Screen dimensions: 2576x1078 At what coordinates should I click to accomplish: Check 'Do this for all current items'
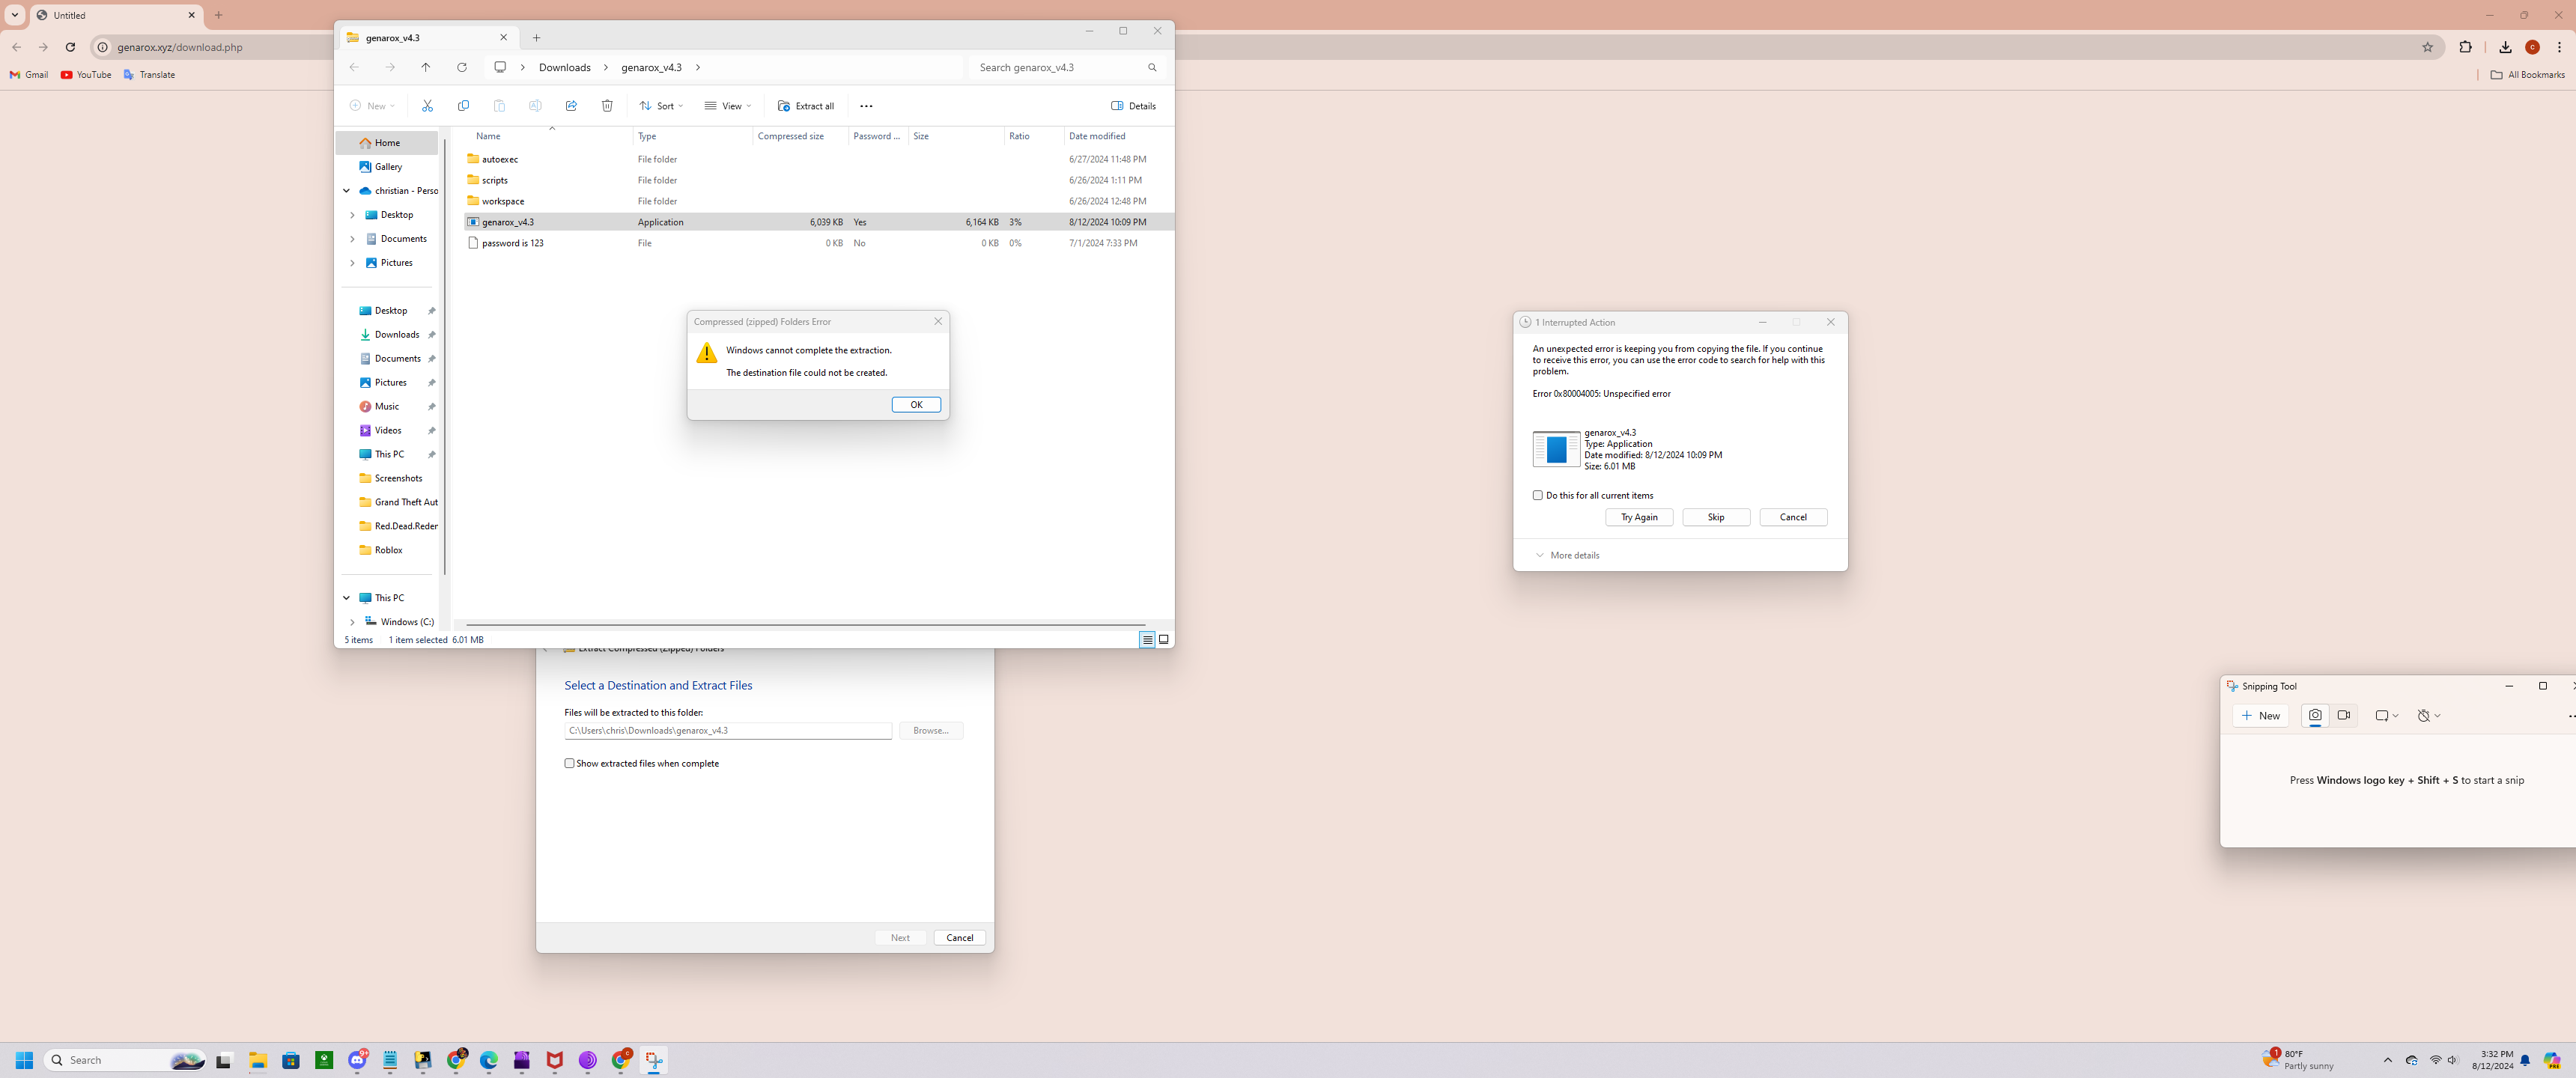[1538, 495]
